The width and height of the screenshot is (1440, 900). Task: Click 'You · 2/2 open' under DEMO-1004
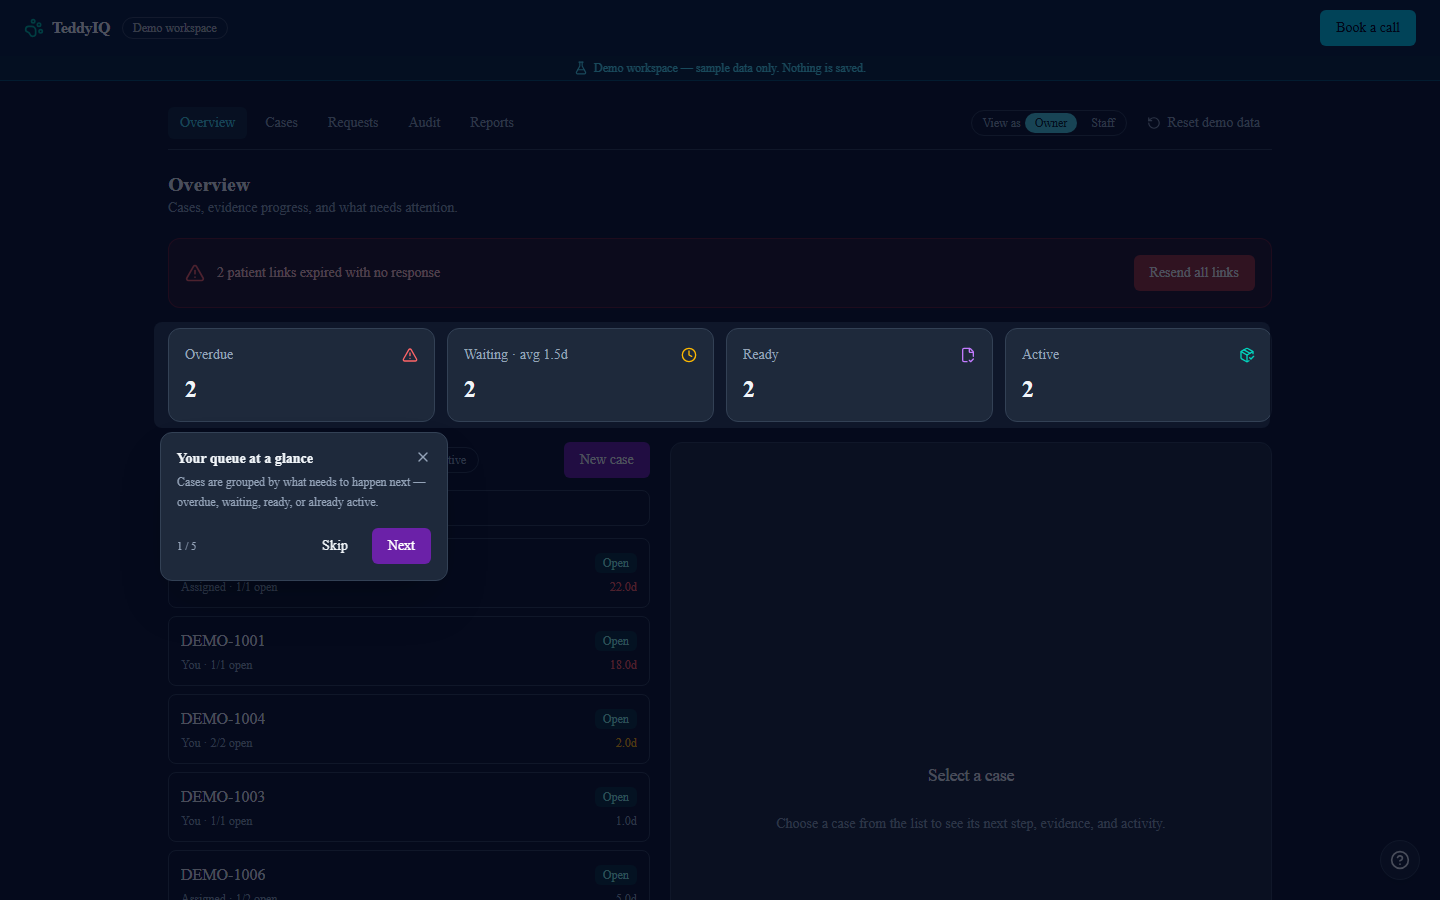[x=217, y=743]
